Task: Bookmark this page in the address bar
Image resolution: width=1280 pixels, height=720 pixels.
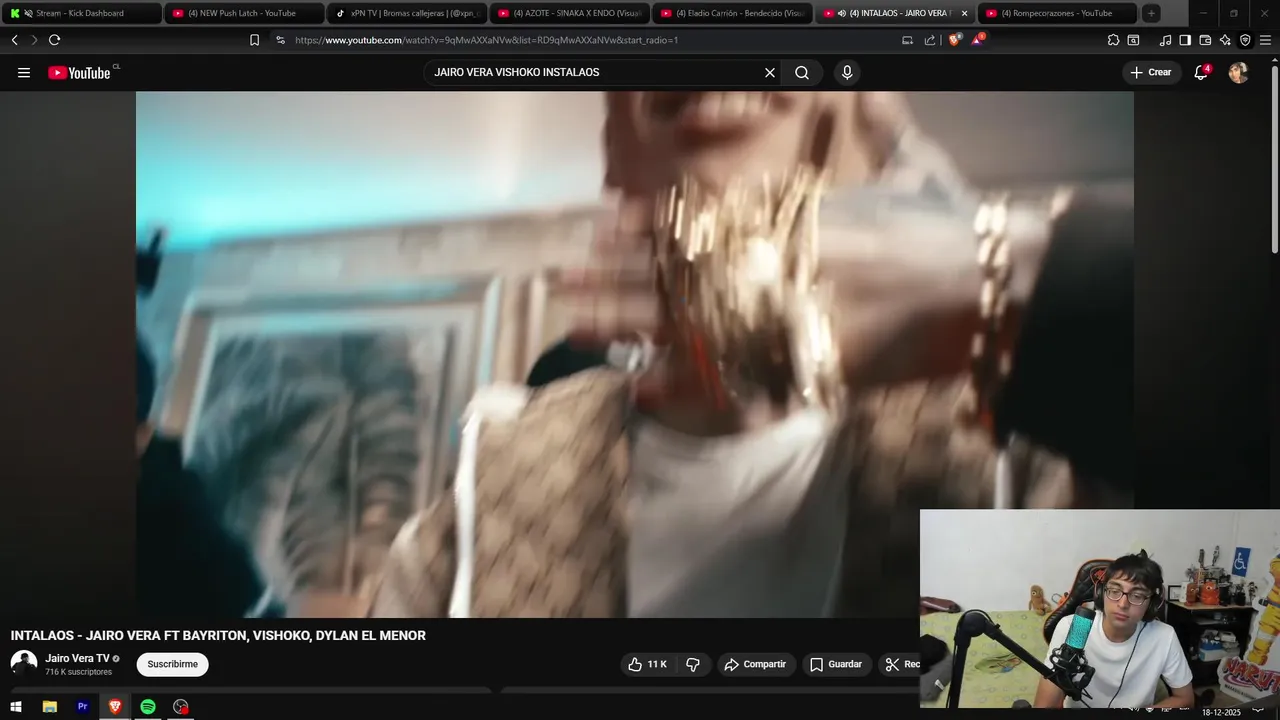Action: click(x=254, y=40)
